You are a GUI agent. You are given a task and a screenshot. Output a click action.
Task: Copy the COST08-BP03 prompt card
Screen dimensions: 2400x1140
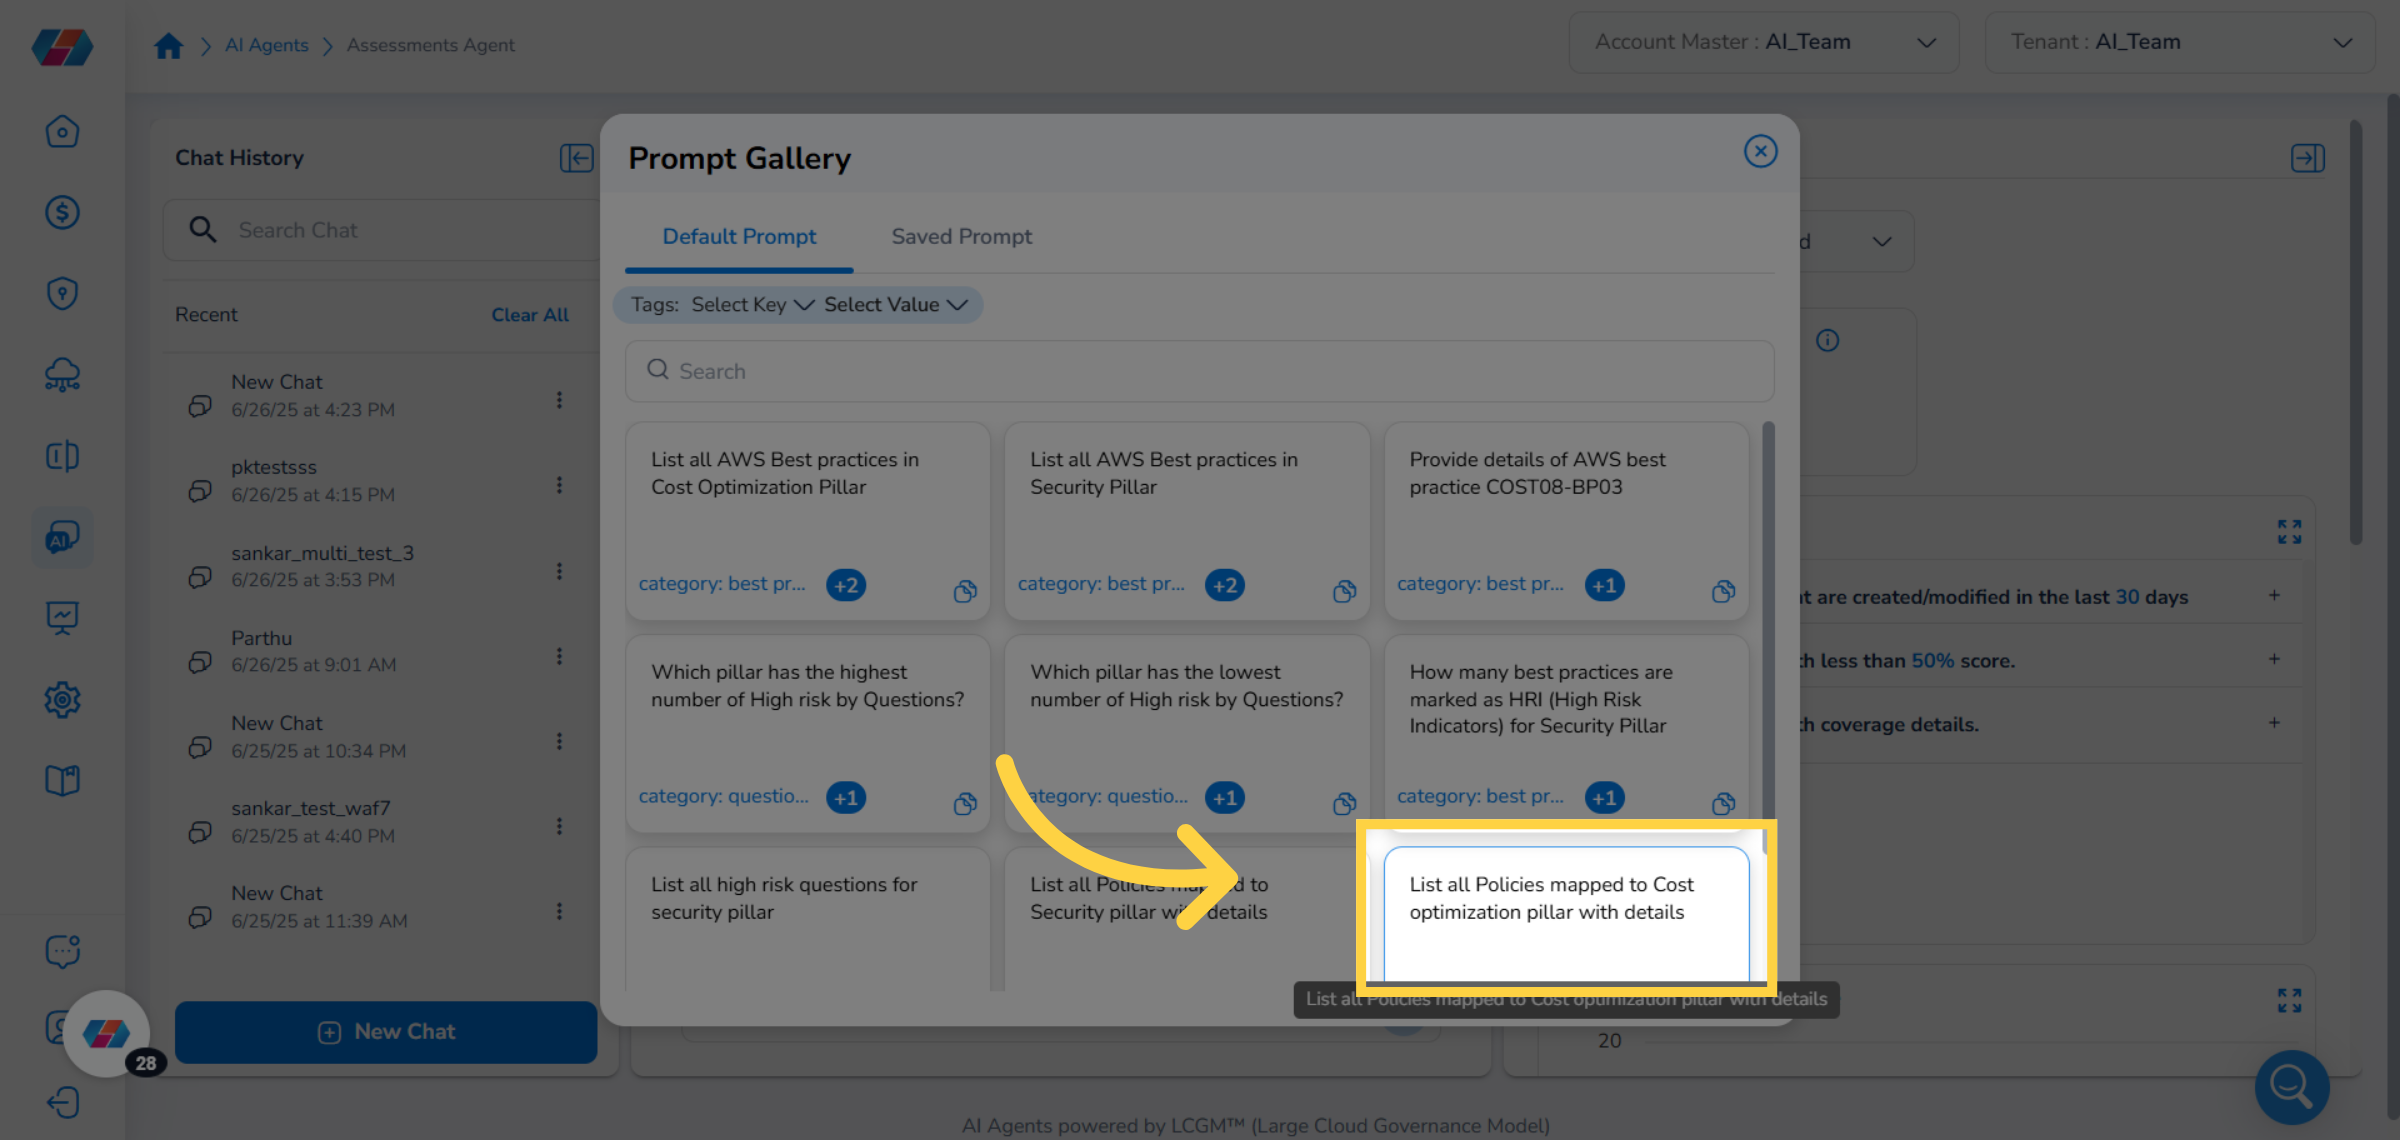(1722, 591)
